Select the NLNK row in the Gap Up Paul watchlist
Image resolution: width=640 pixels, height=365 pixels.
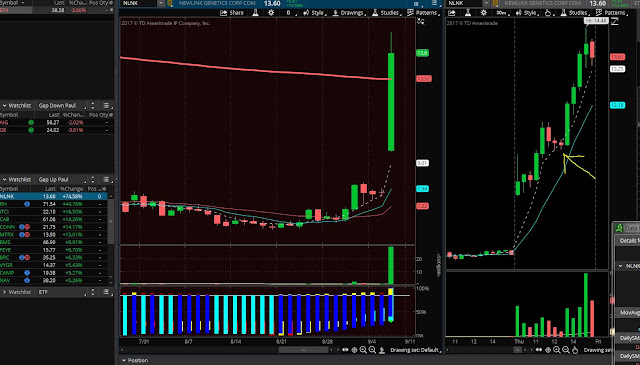point(53,196)
